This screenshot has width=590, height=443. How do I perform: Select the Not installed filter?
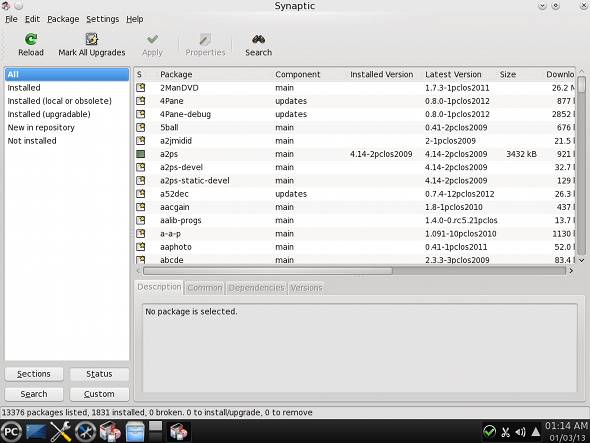[67, 141]
